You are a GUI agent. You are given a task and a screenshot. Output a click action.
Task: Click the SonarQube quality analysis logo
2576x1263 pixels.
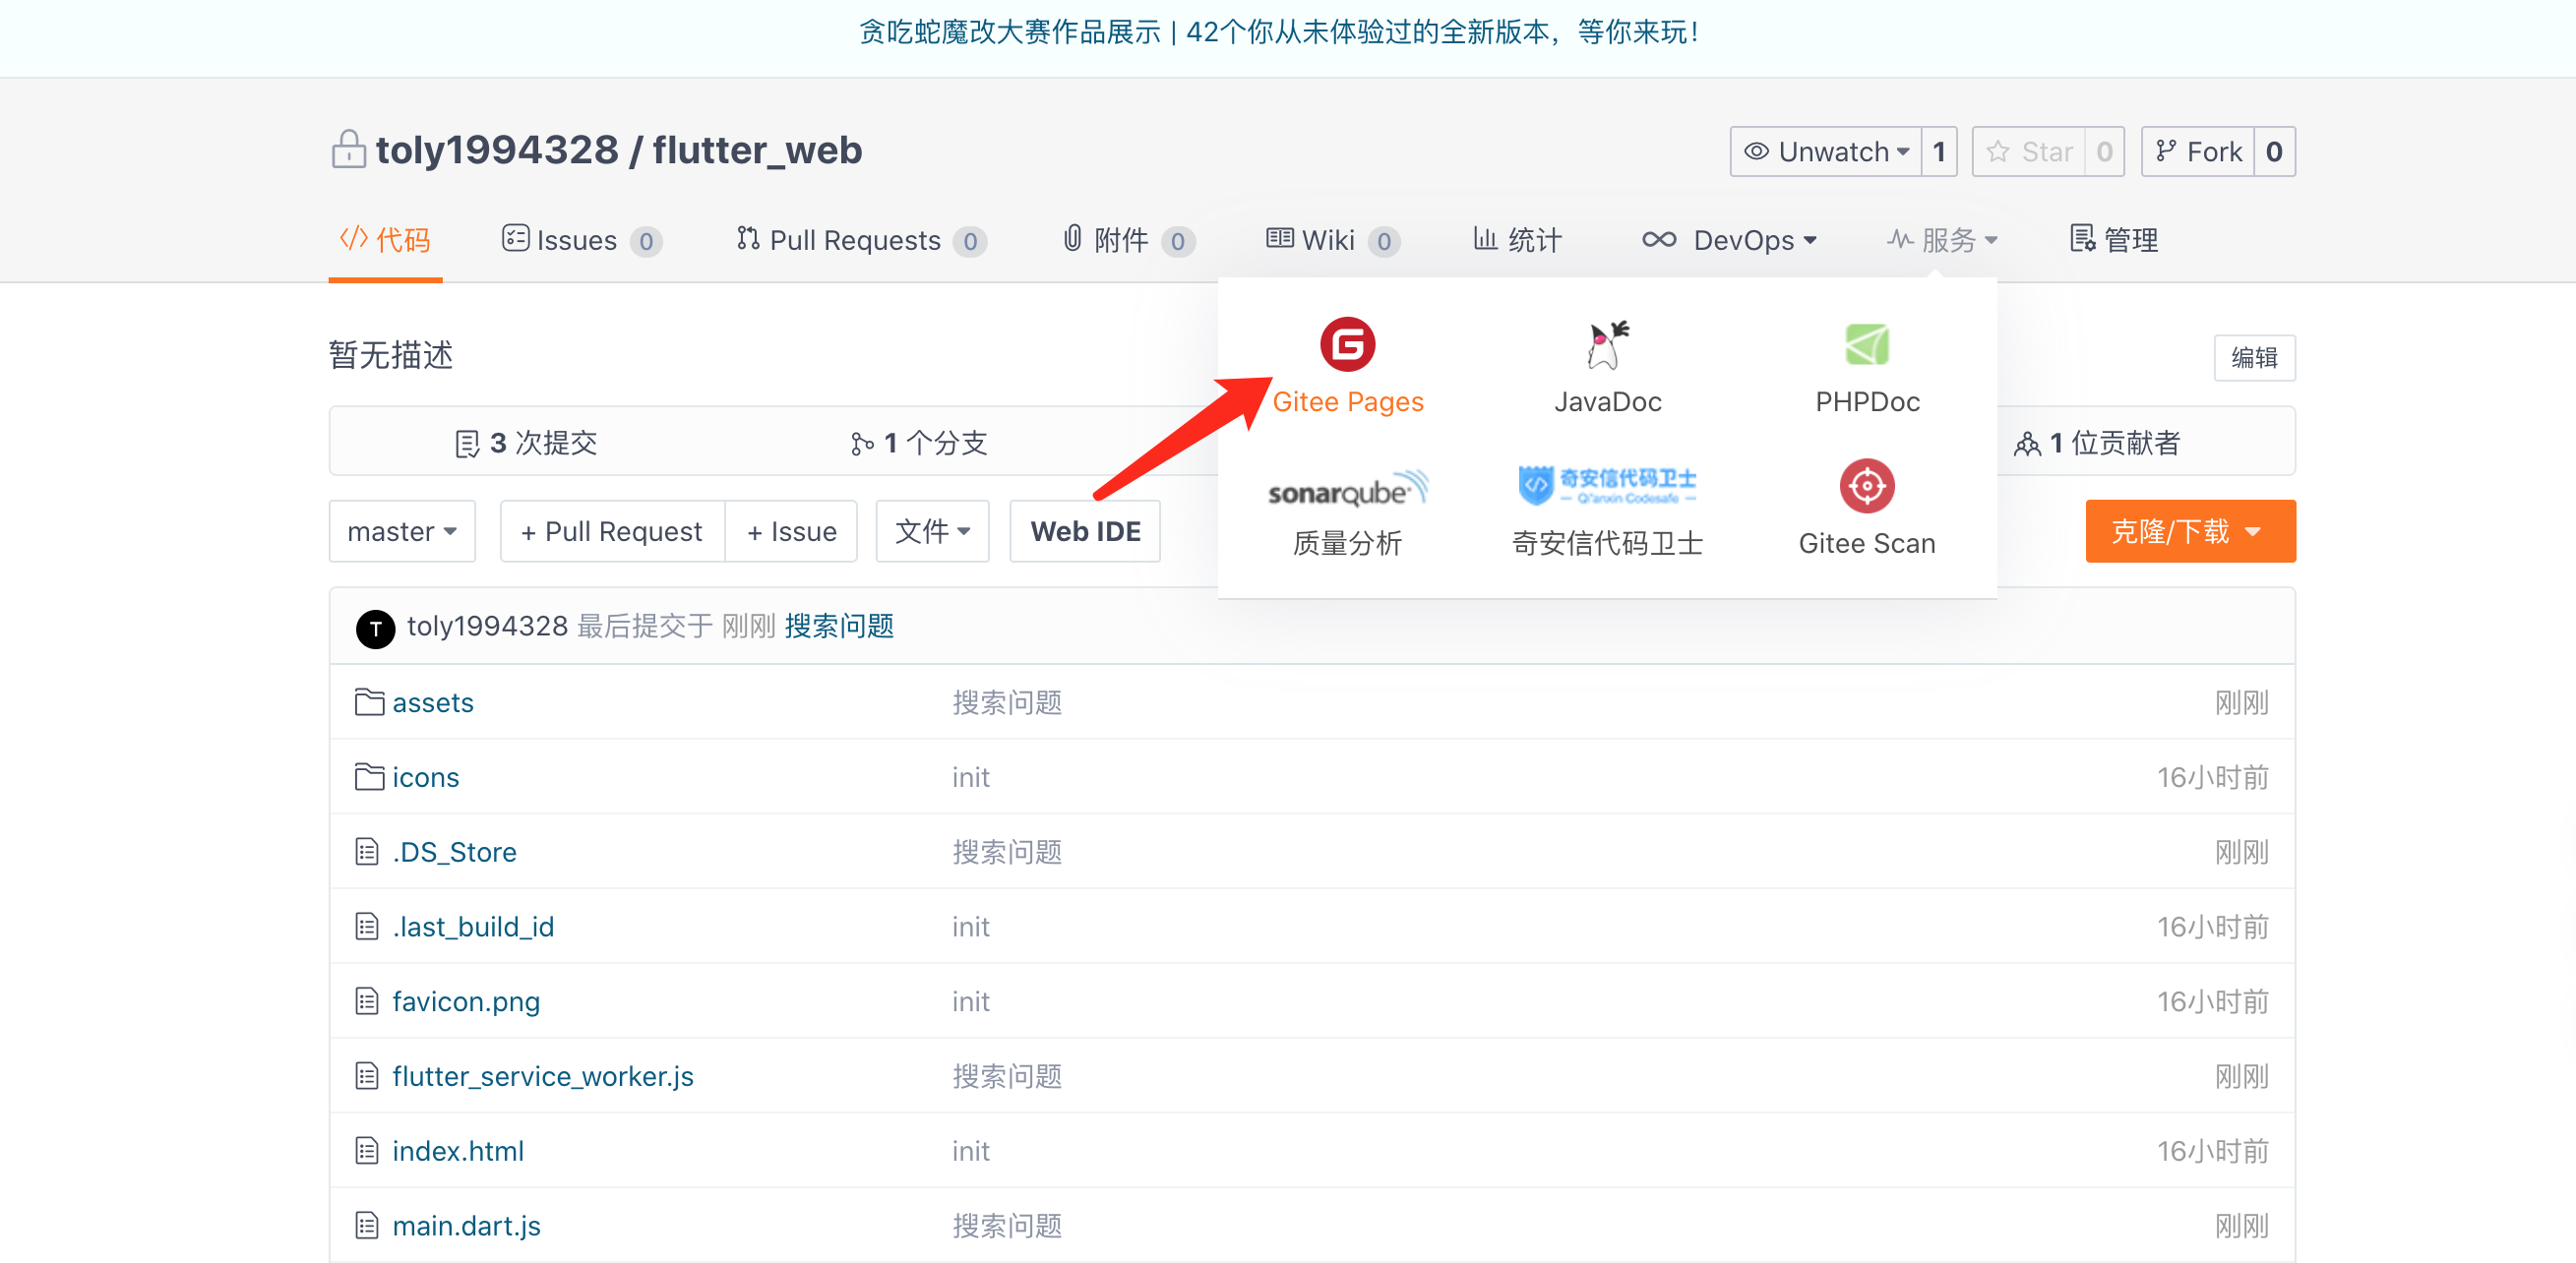pyautogui.click(x=1347, y=489)
